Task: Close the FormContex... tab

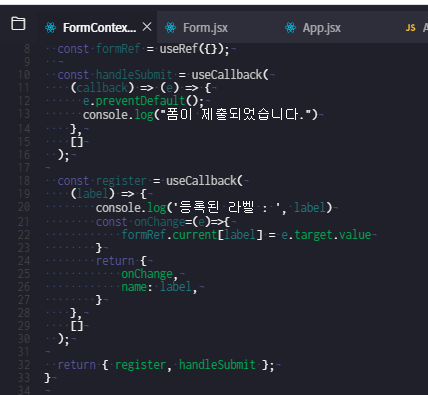Action: 147,27
